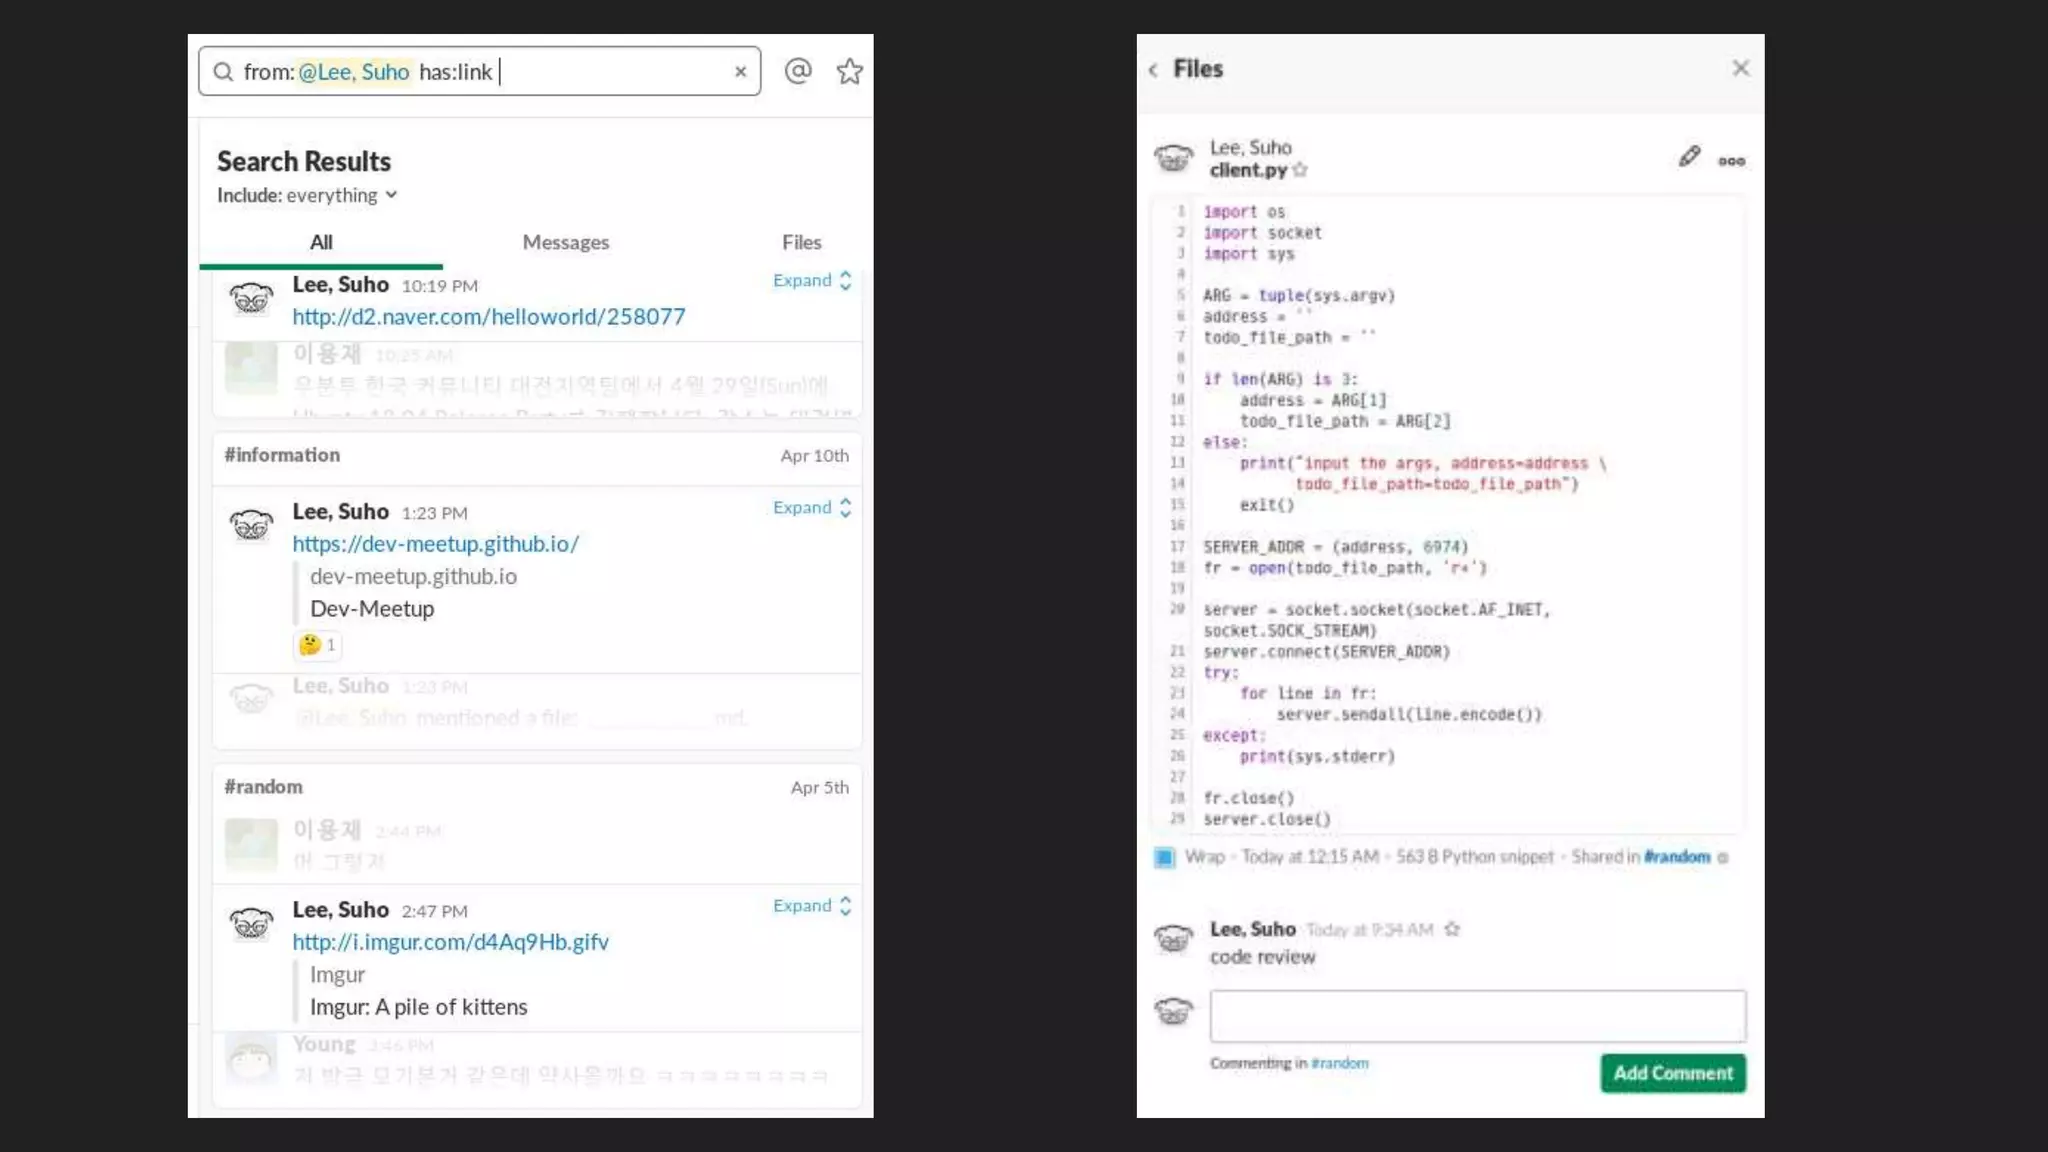Expand the dev-meetup.github.io message result
The height and width of the screenshot is (1152, 2048).
tap(811, 508)
